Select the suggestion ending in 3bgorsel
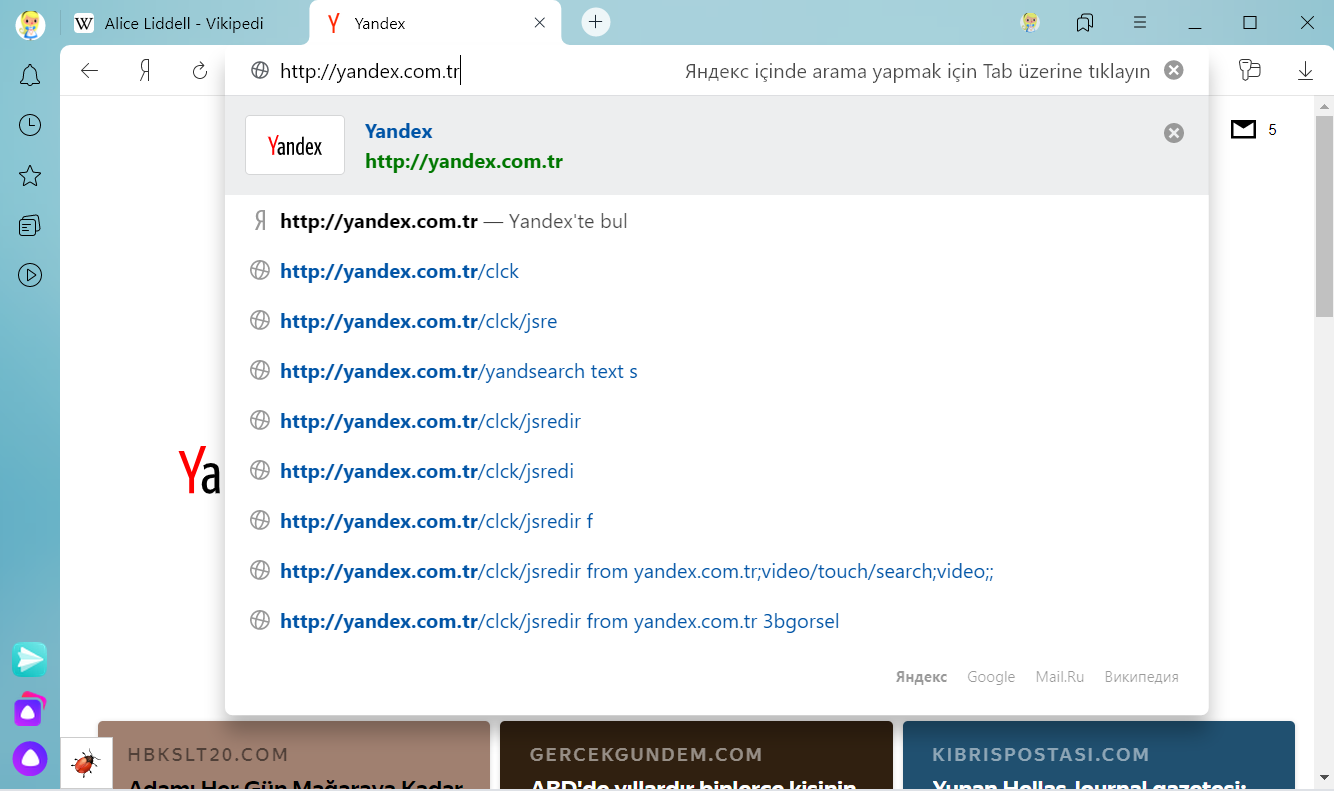 716,621
